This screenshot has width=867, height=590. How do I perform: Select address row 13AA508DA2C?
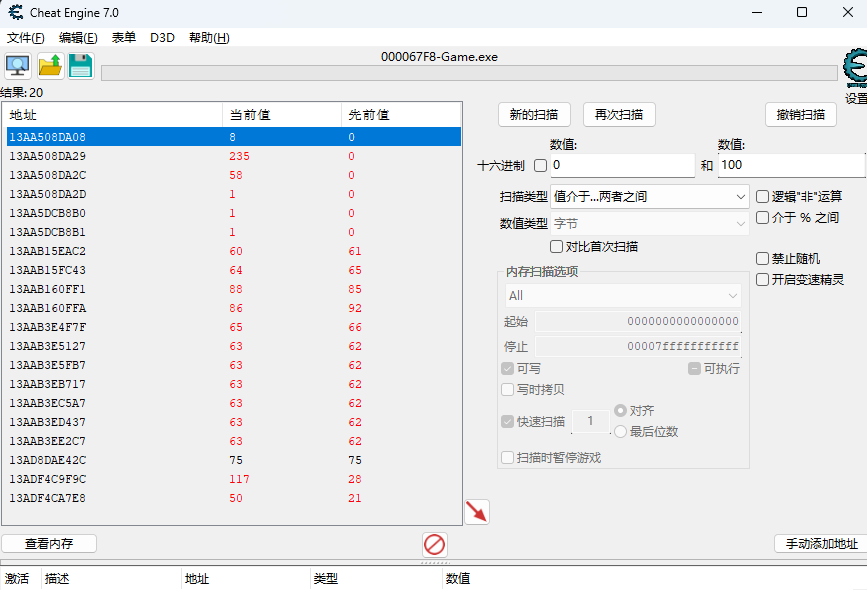(234, 175)
